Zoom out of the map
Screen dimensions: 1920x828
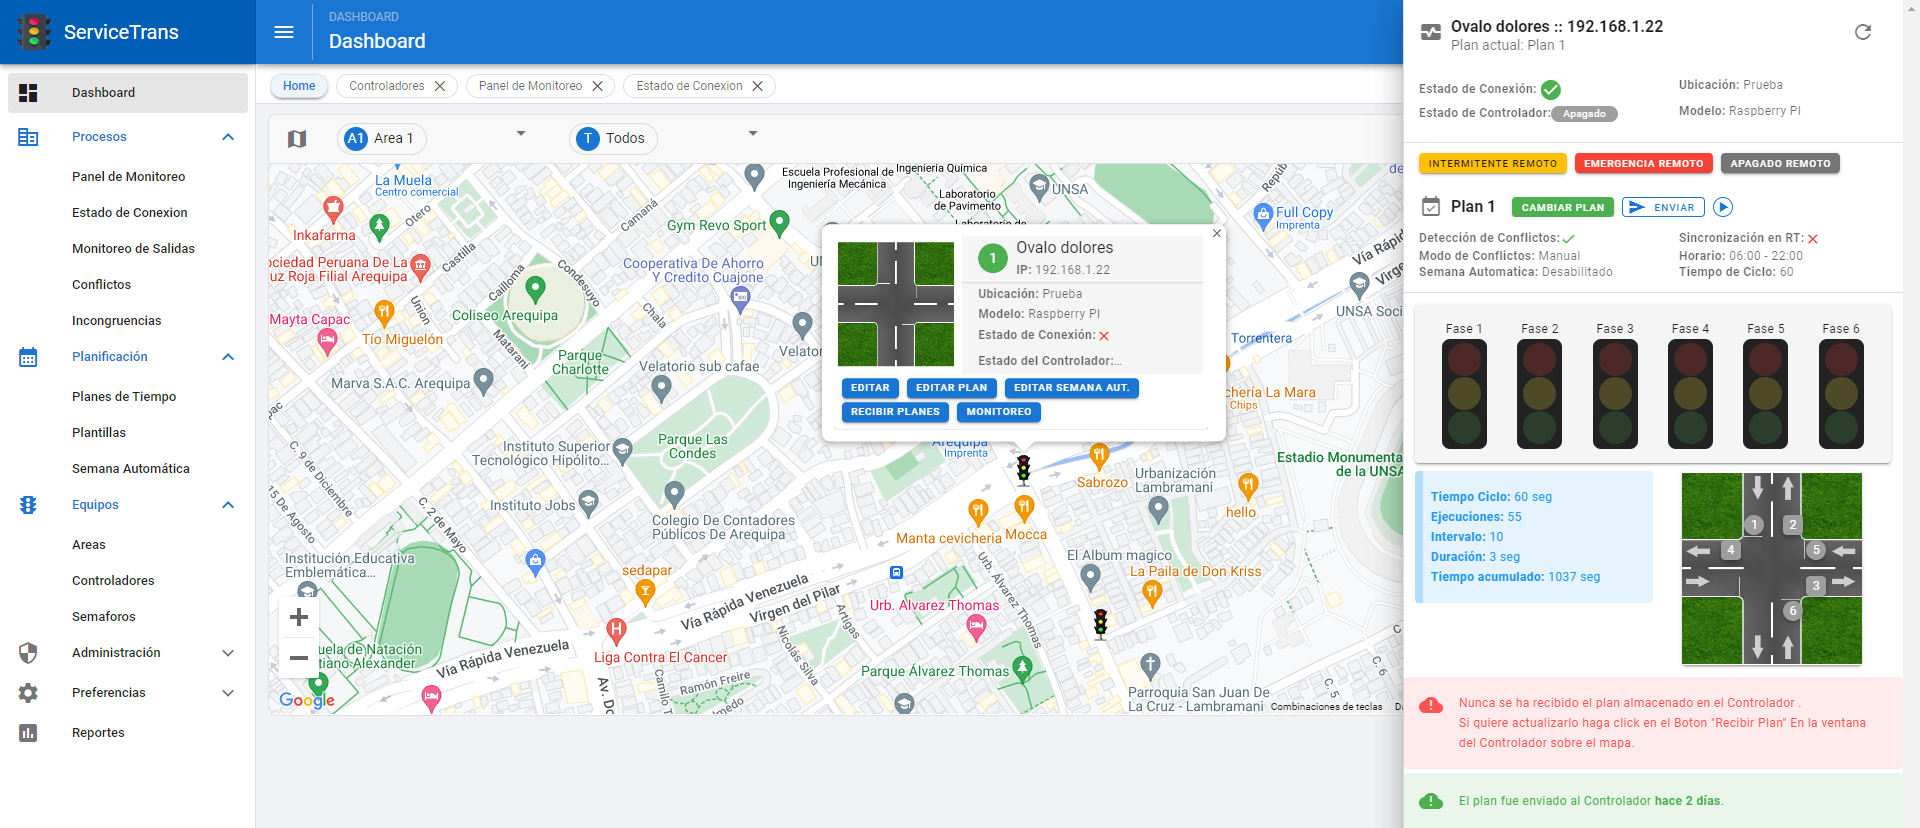[298, 658]
